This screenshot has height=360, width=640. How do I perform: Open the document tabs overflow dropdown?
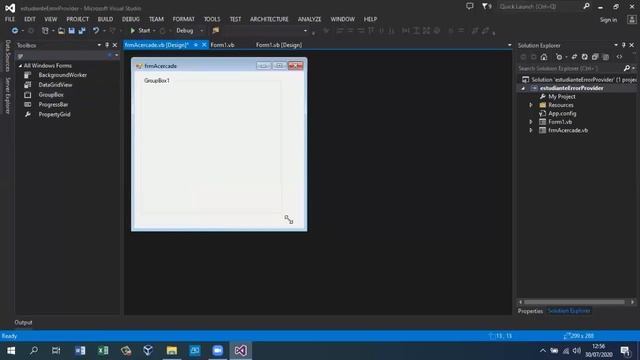(x=509, y=45)
